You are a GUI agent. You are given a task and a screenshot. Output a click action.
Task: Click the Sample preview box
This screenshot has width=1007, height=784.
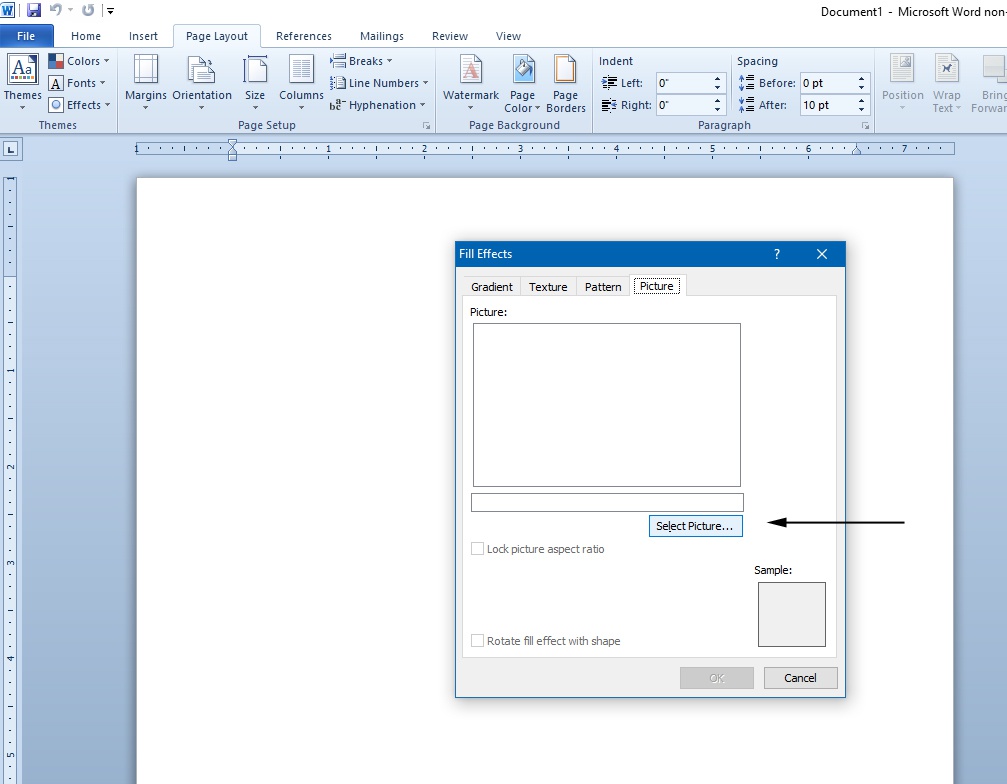(x=791, y=614)
